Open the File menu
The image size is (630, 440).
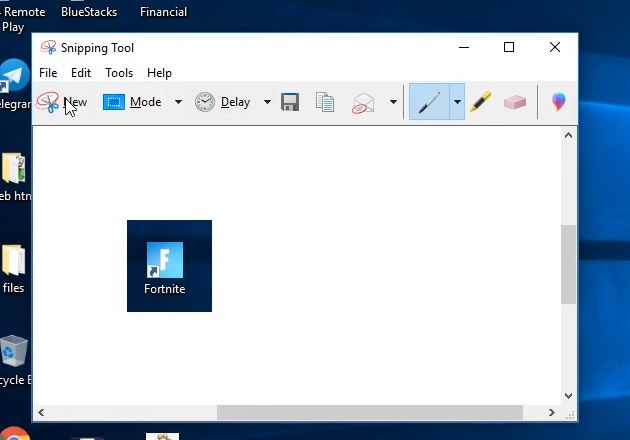click(x=48, y=73)
